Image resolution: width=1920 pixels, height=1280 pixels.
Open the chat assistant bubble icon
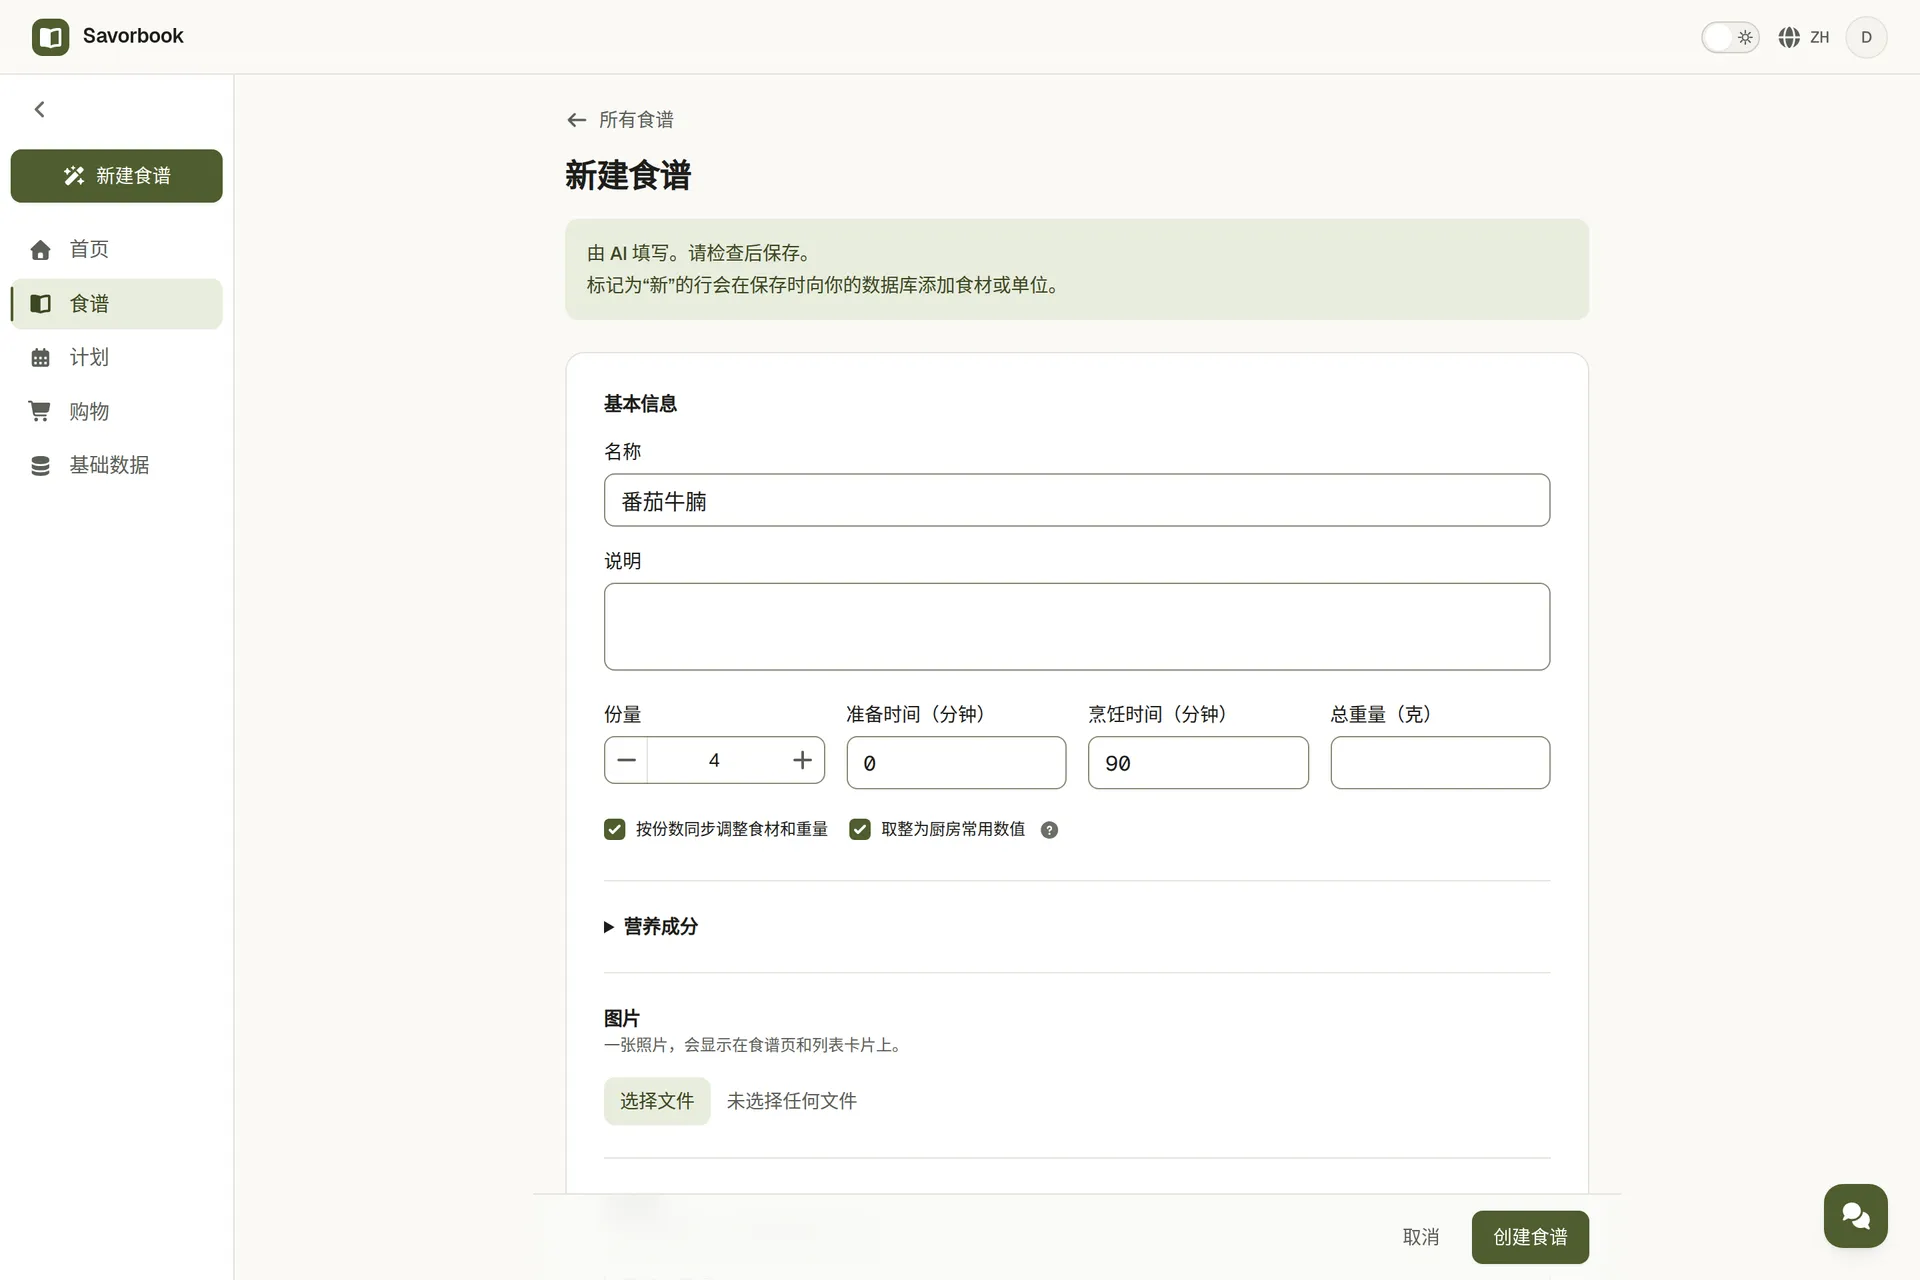[x=1856, y=1216]
